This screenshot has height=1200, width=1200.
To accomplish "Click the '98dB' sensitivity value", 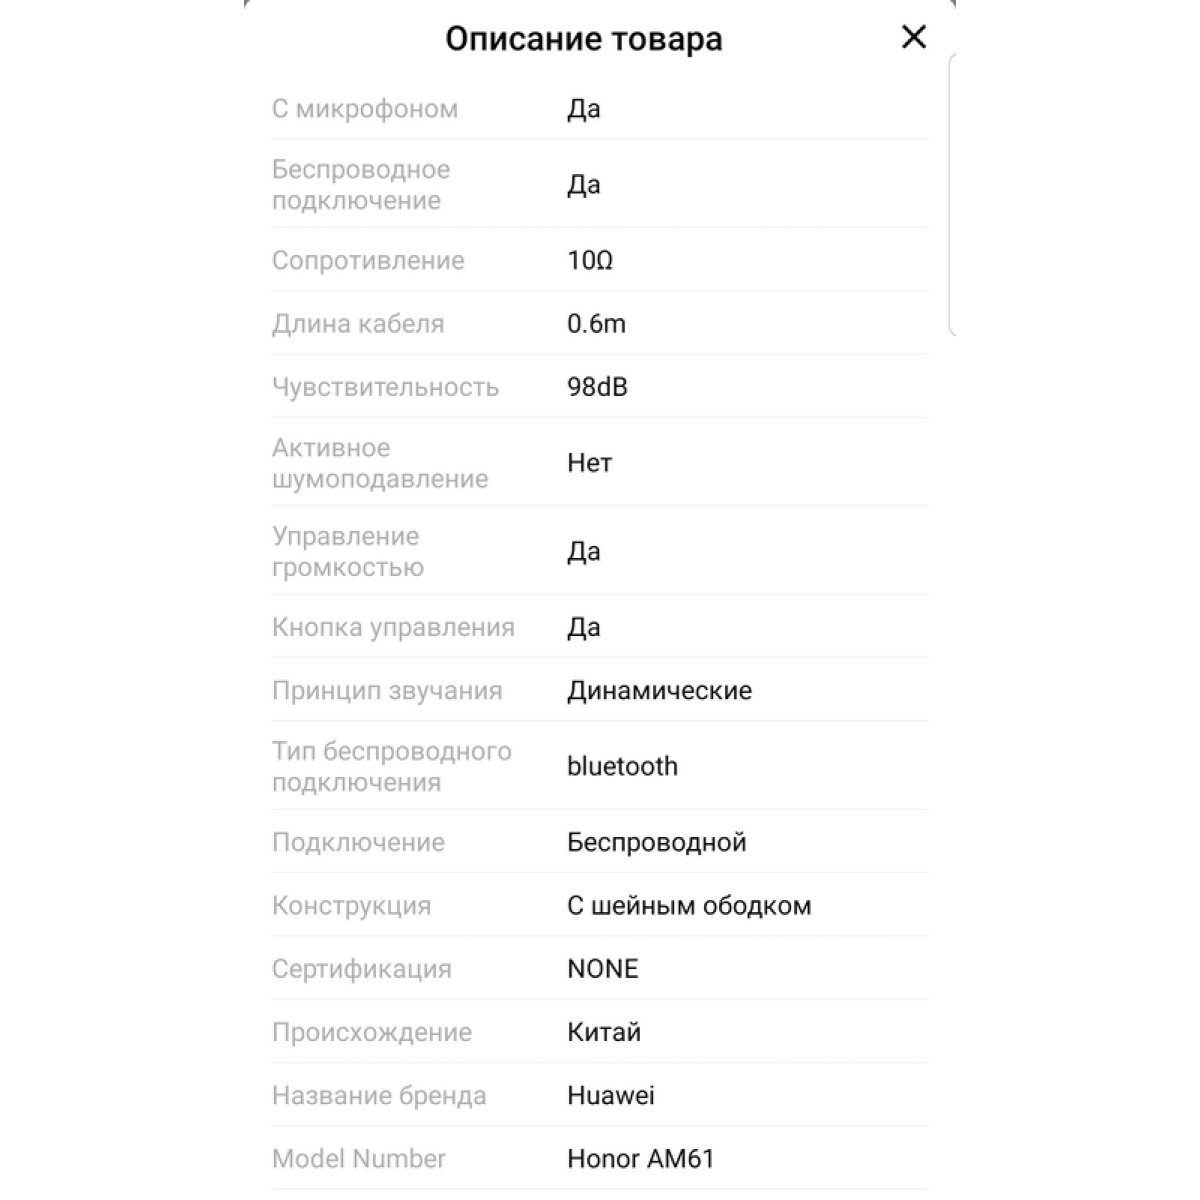I will coord(597,387).
